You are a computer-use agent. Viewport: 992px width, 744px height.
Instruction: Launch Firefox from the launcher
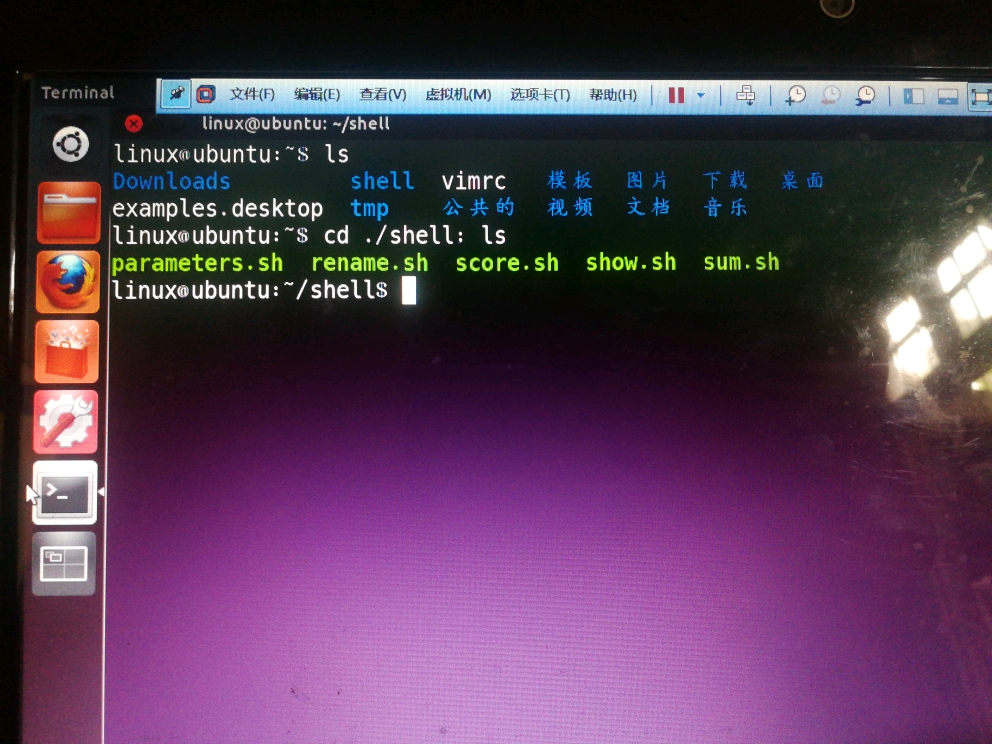coord(68,282)
